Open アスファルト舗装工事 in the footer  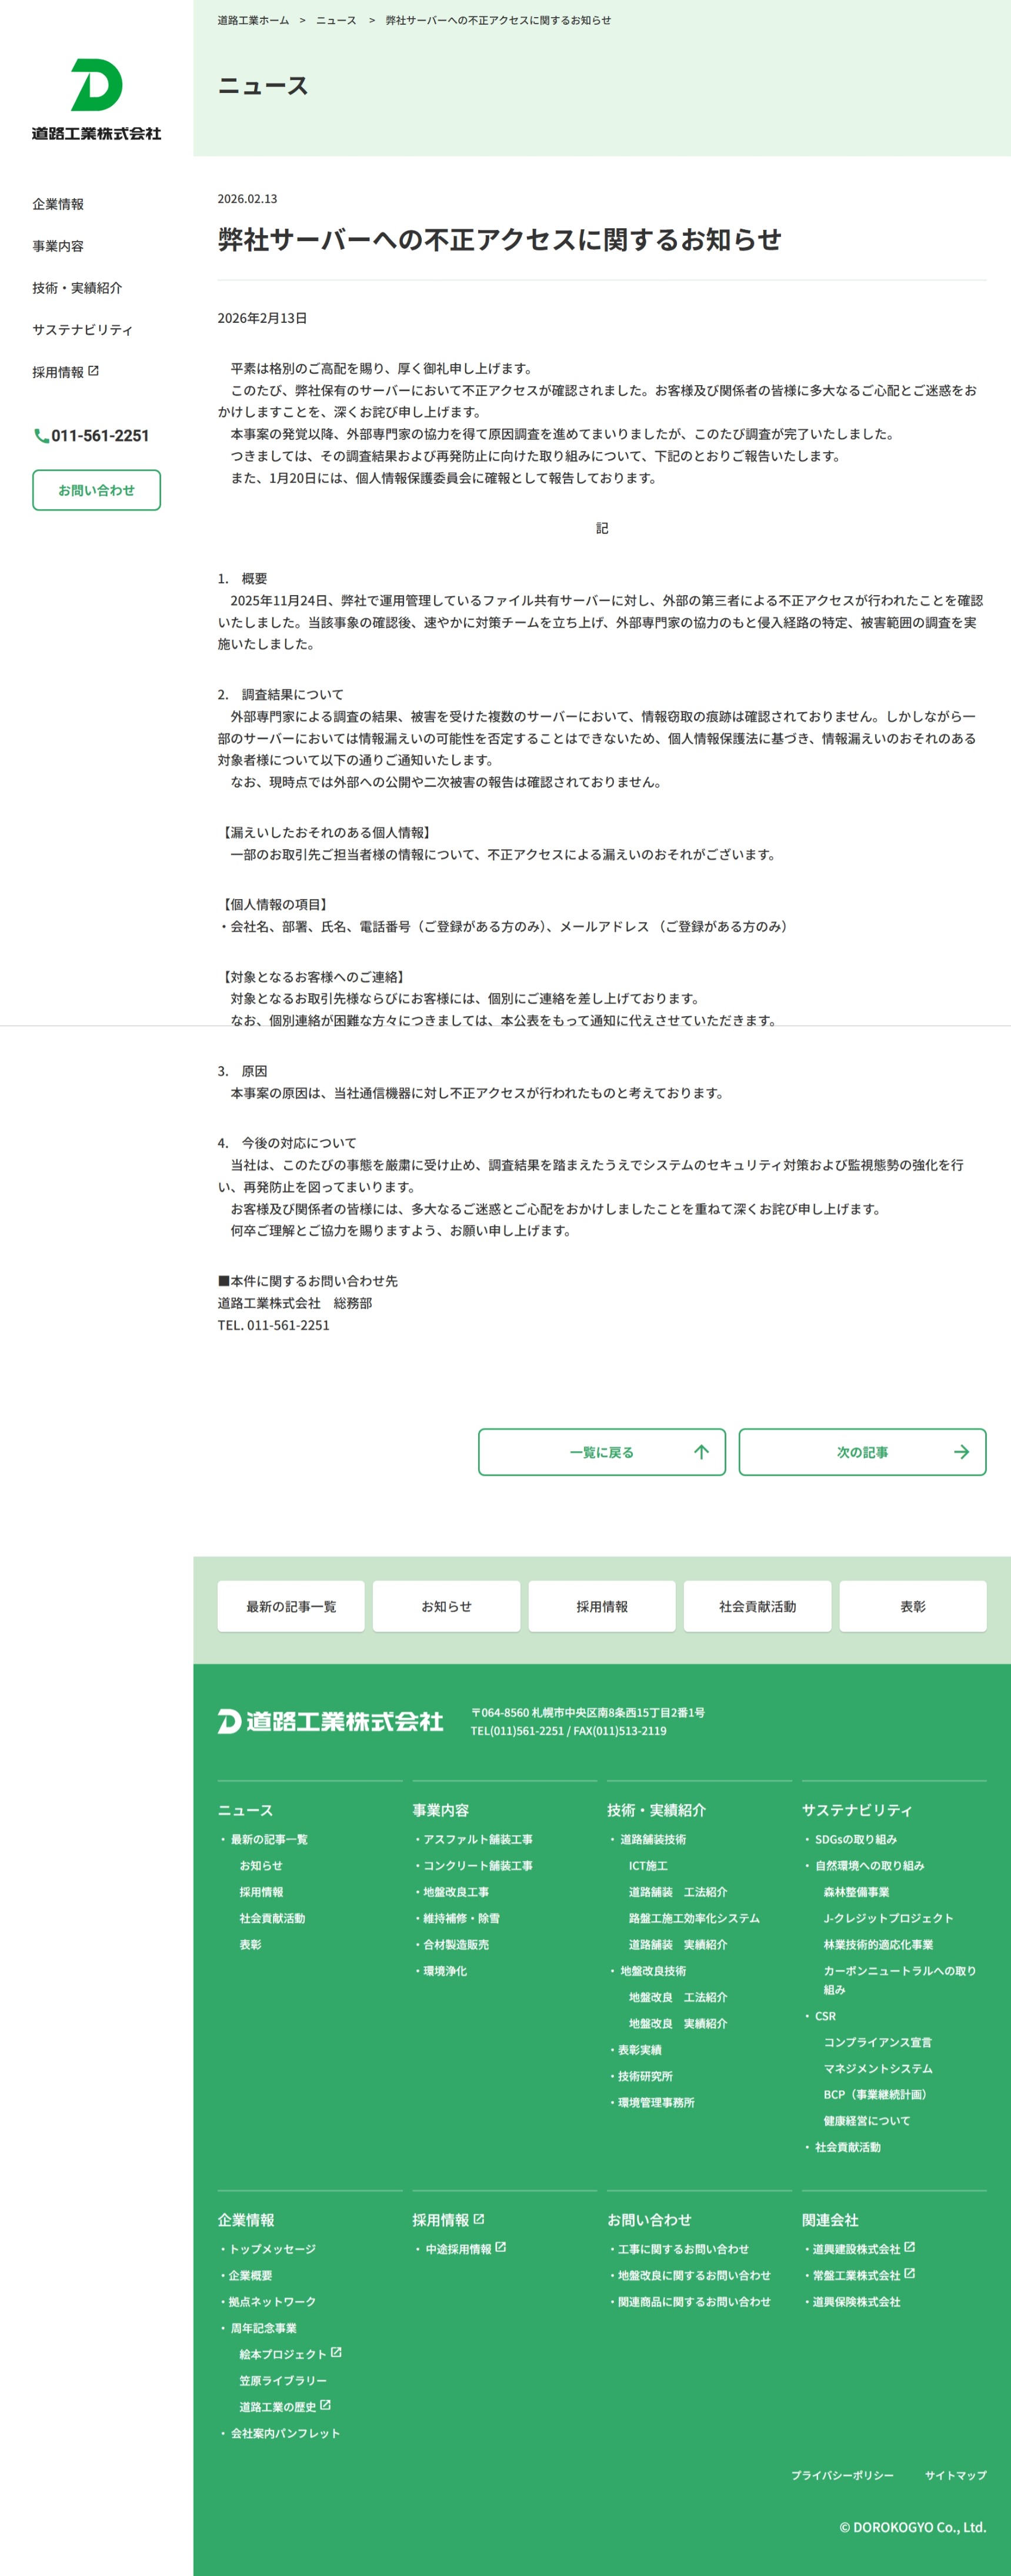(x=477, y=1839)
